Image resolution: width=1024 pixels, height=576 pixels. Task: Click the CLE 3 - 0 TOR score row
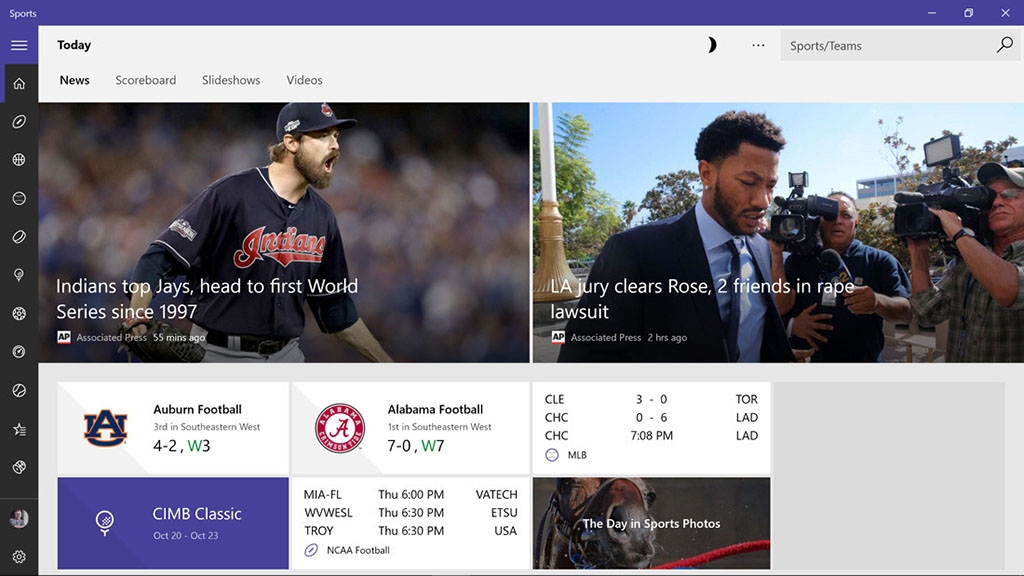tap(651, 399)
